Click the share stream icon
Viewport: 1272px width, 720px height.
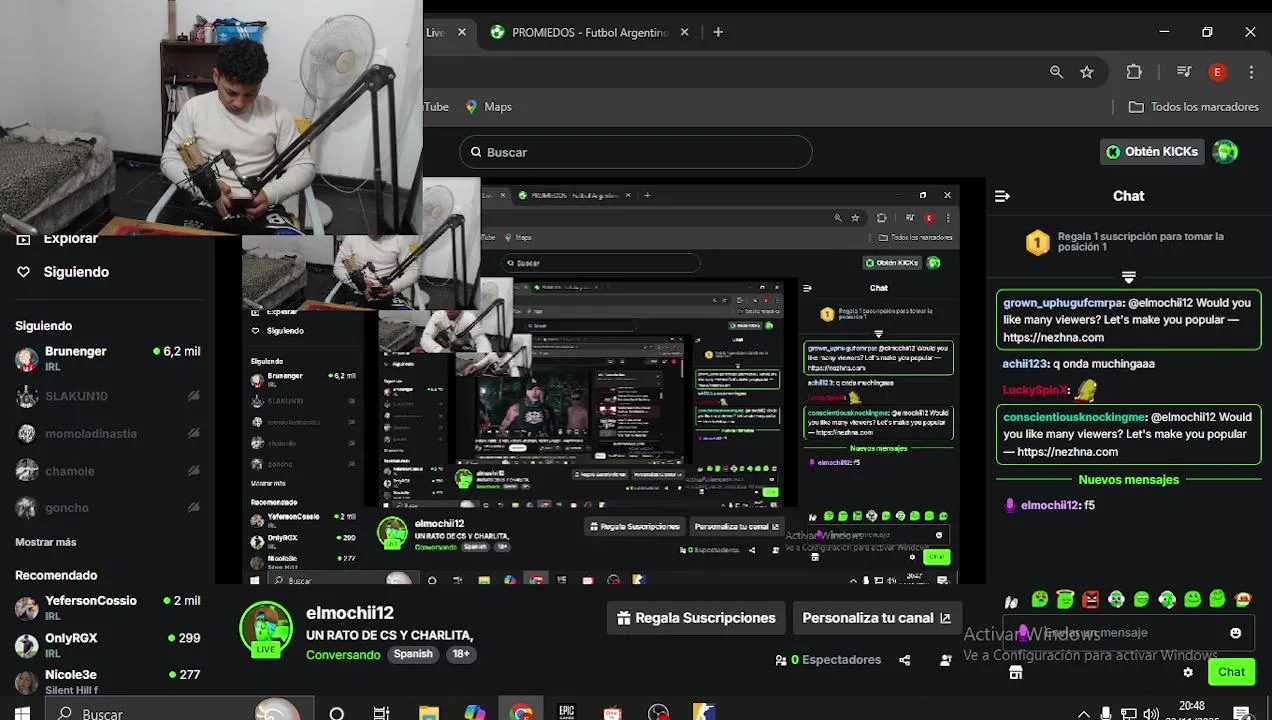[x=904, y=660]
